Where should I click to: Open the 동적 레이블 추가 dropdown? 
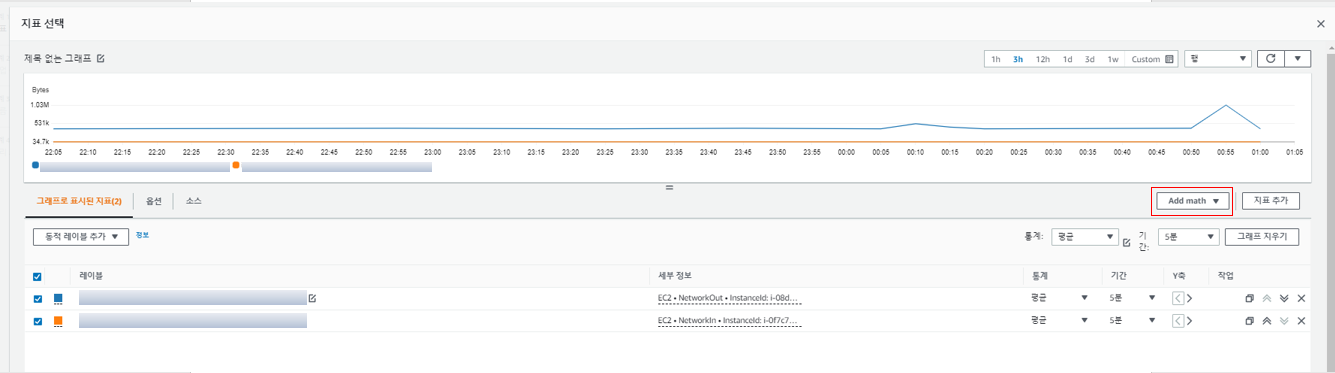[81, 237]
